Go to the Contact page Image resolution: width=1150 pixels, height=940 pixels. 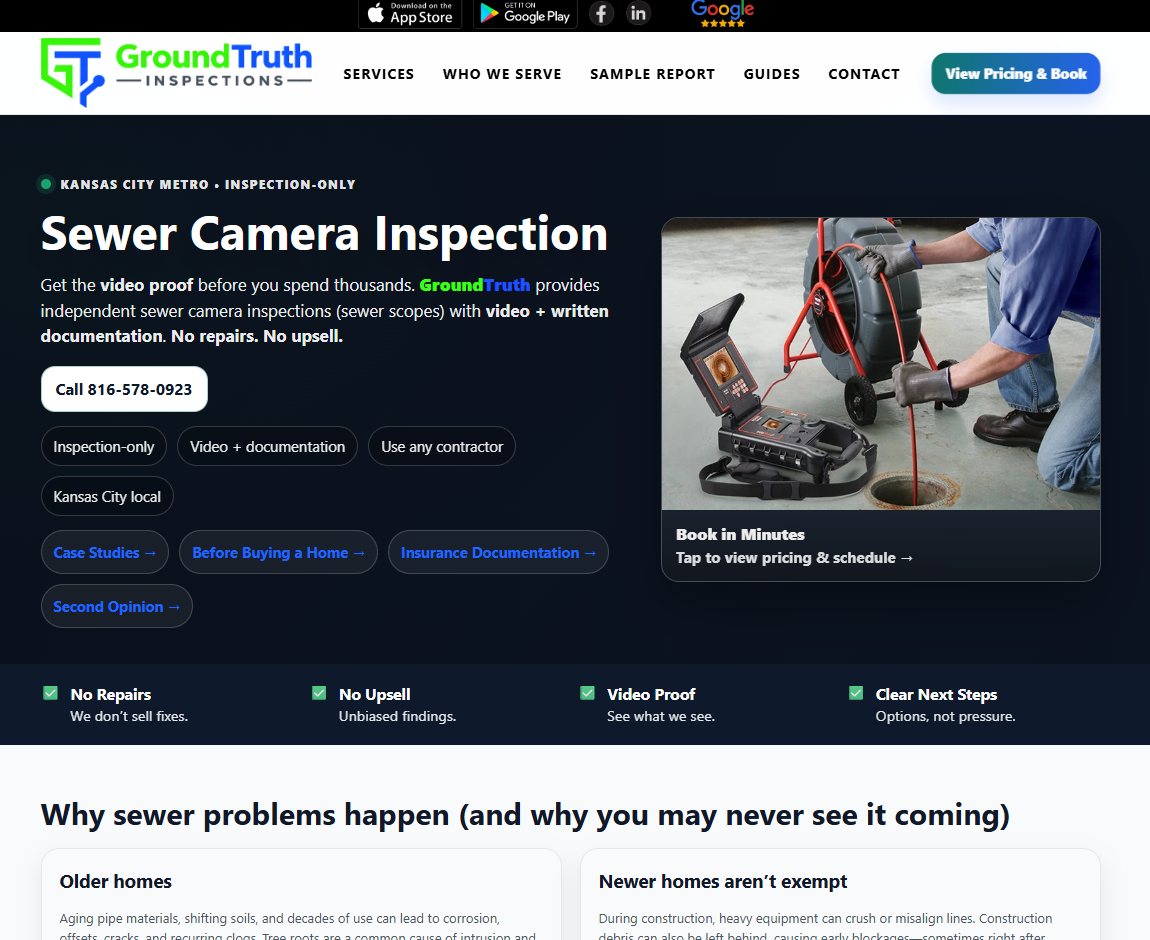(x=864, y=74)
